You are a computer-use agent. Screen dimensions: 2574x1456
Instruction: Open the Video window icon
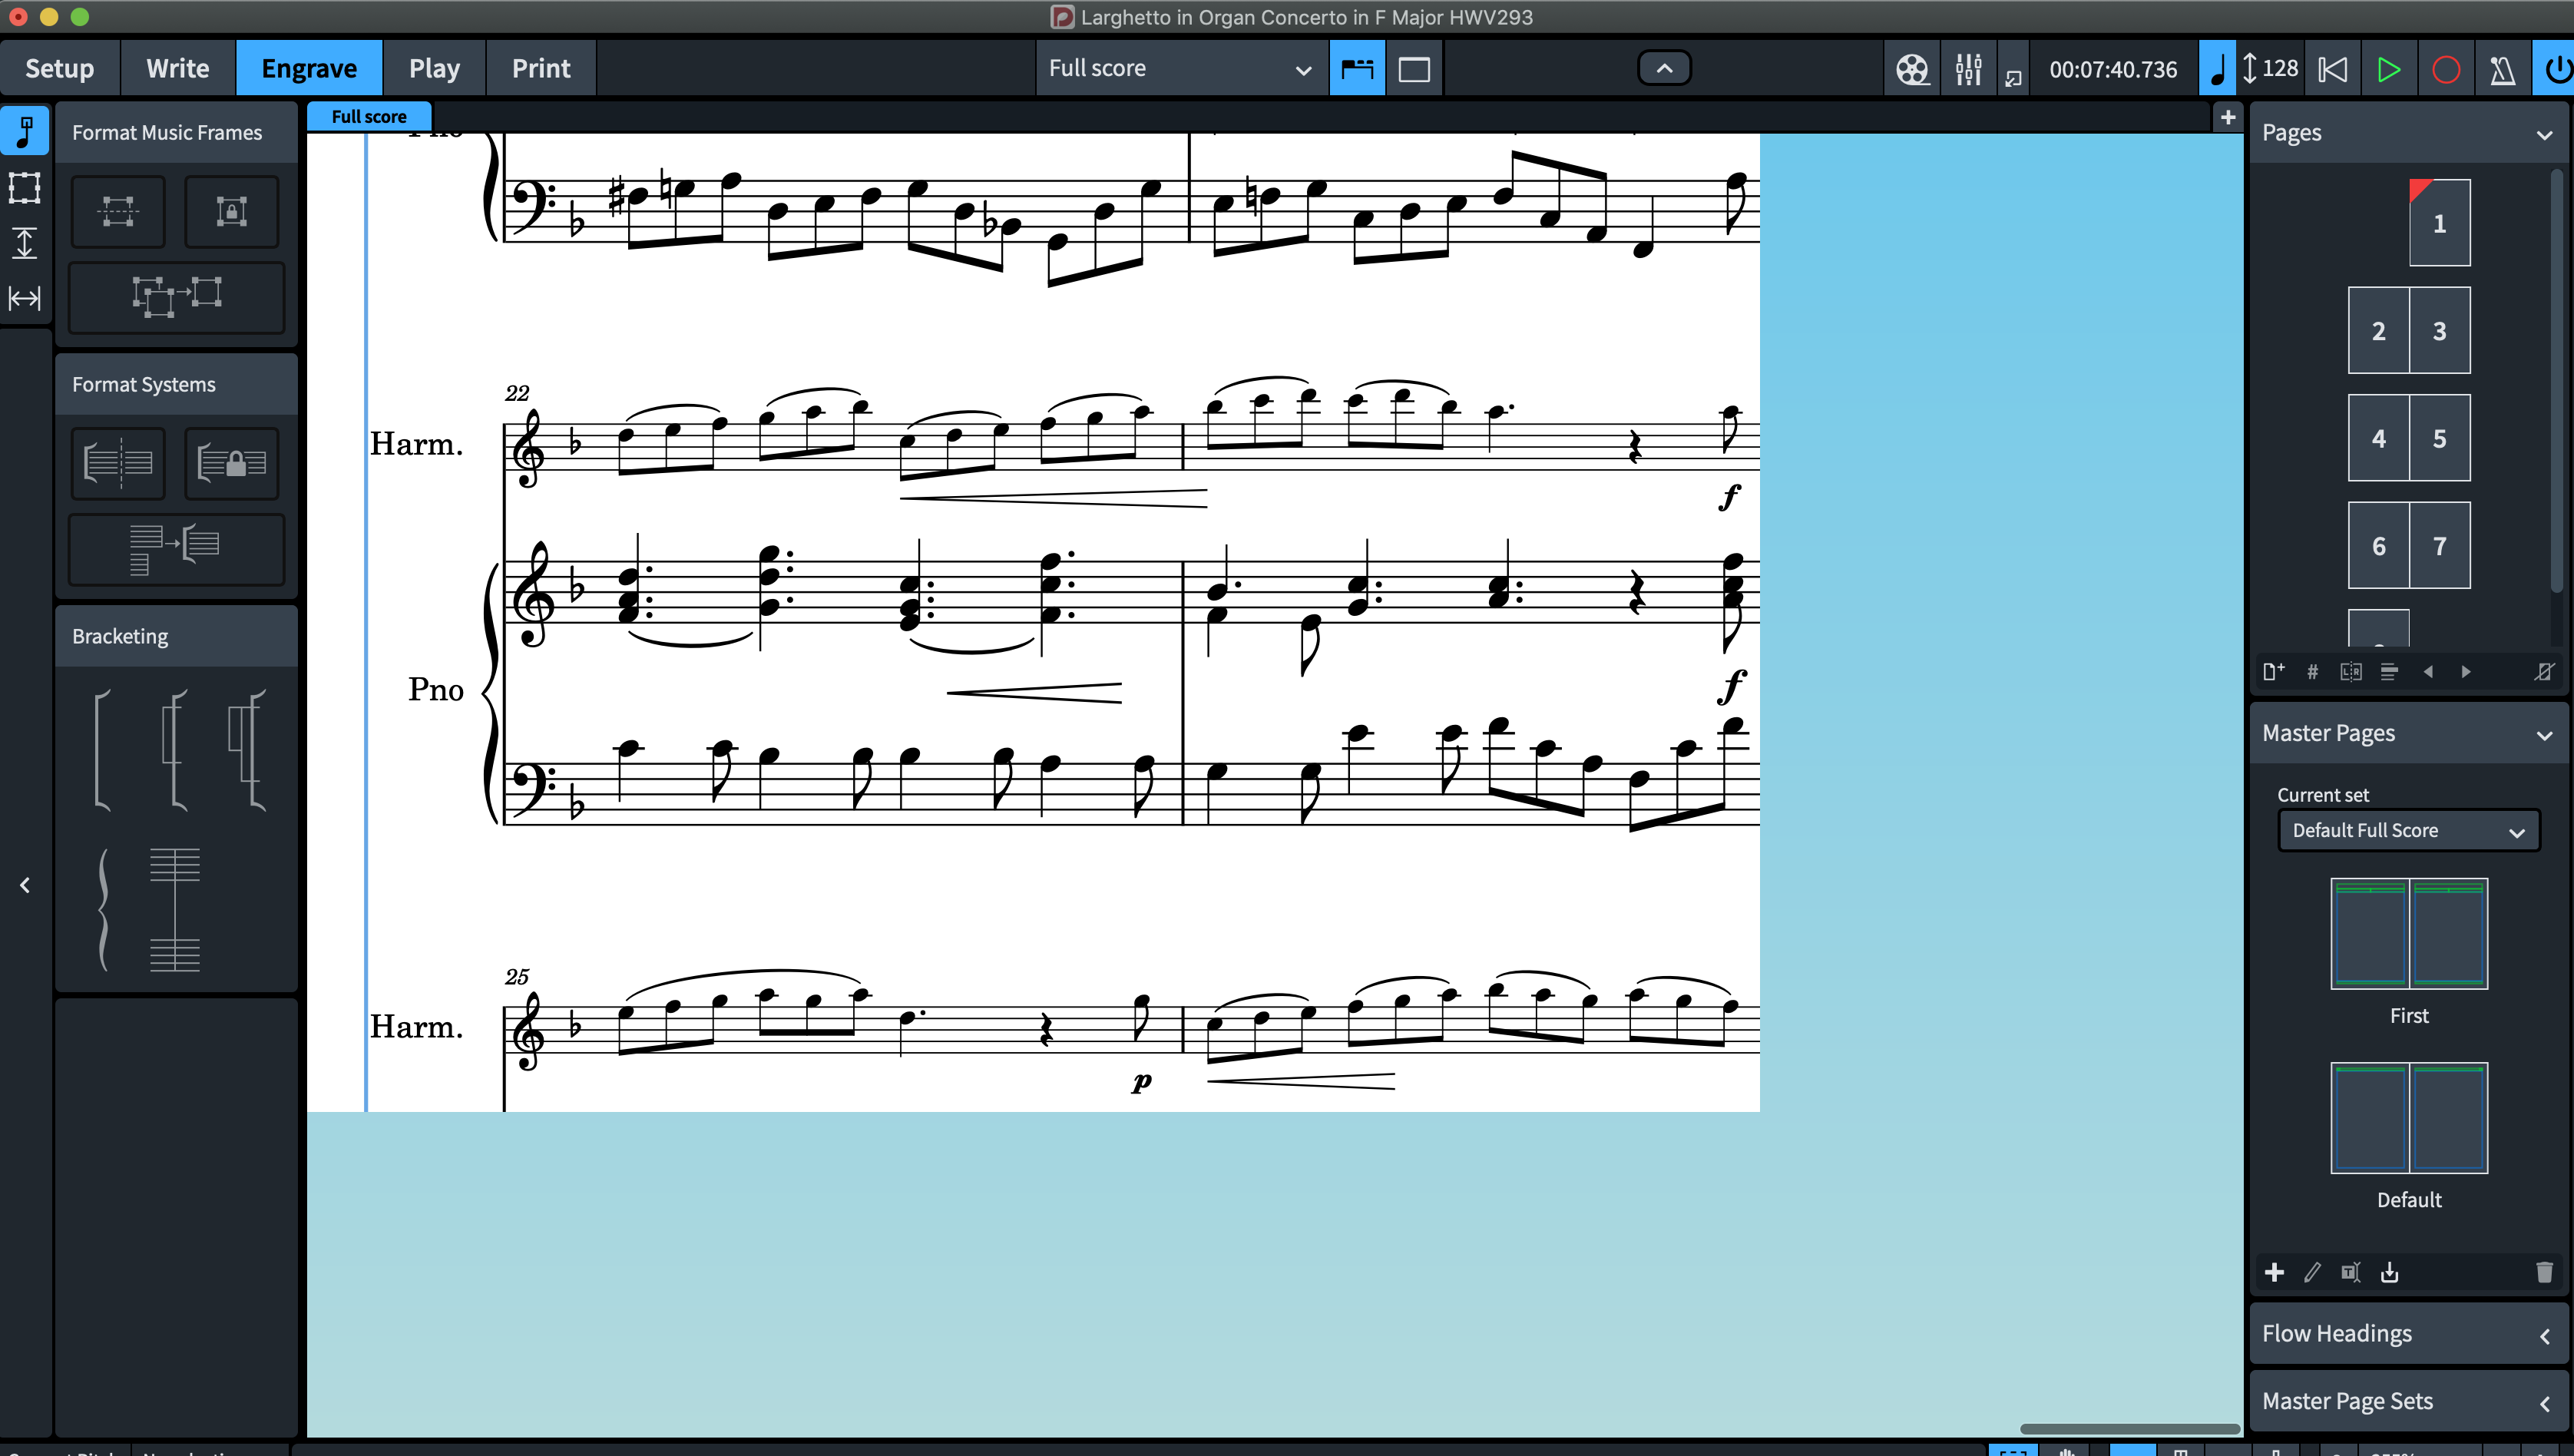pyautogui.click(x=1911, y=69)
